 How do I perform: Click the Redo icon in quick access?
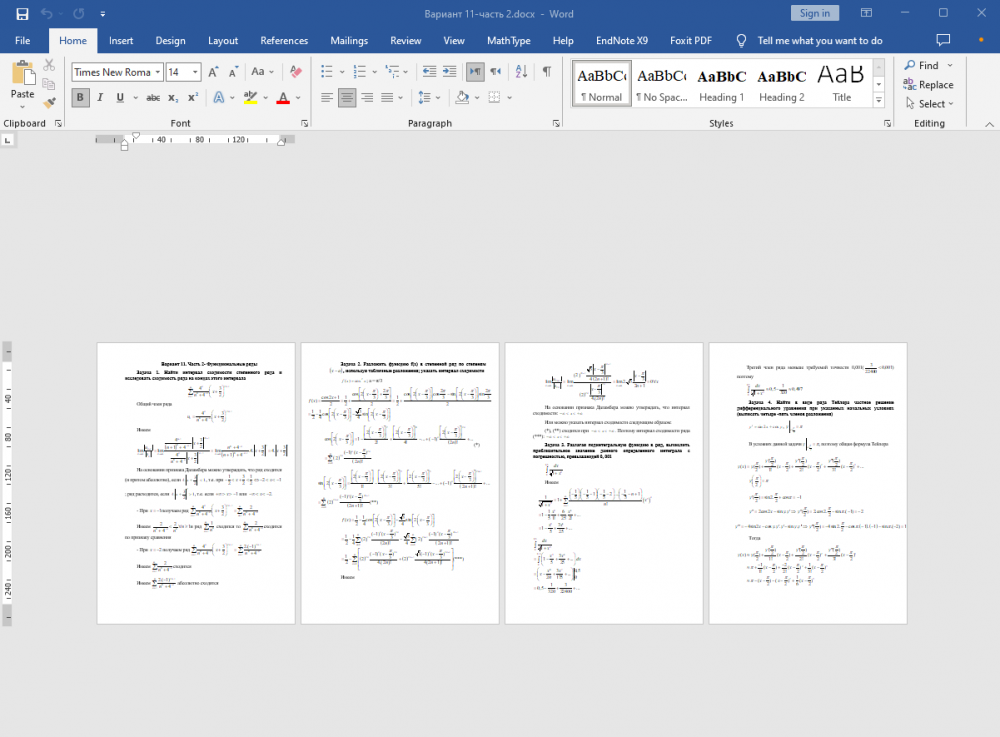78,13
